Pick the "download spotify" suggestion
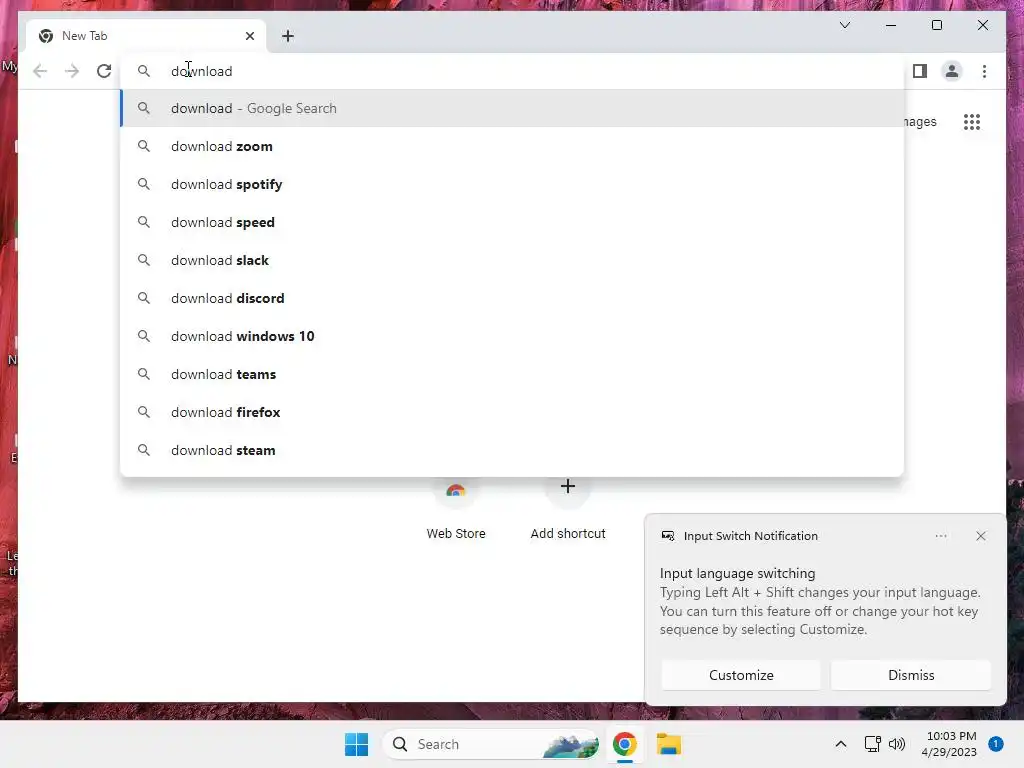Image resolution: width=1024 pixels, height=768 pixels. point(513,184)
